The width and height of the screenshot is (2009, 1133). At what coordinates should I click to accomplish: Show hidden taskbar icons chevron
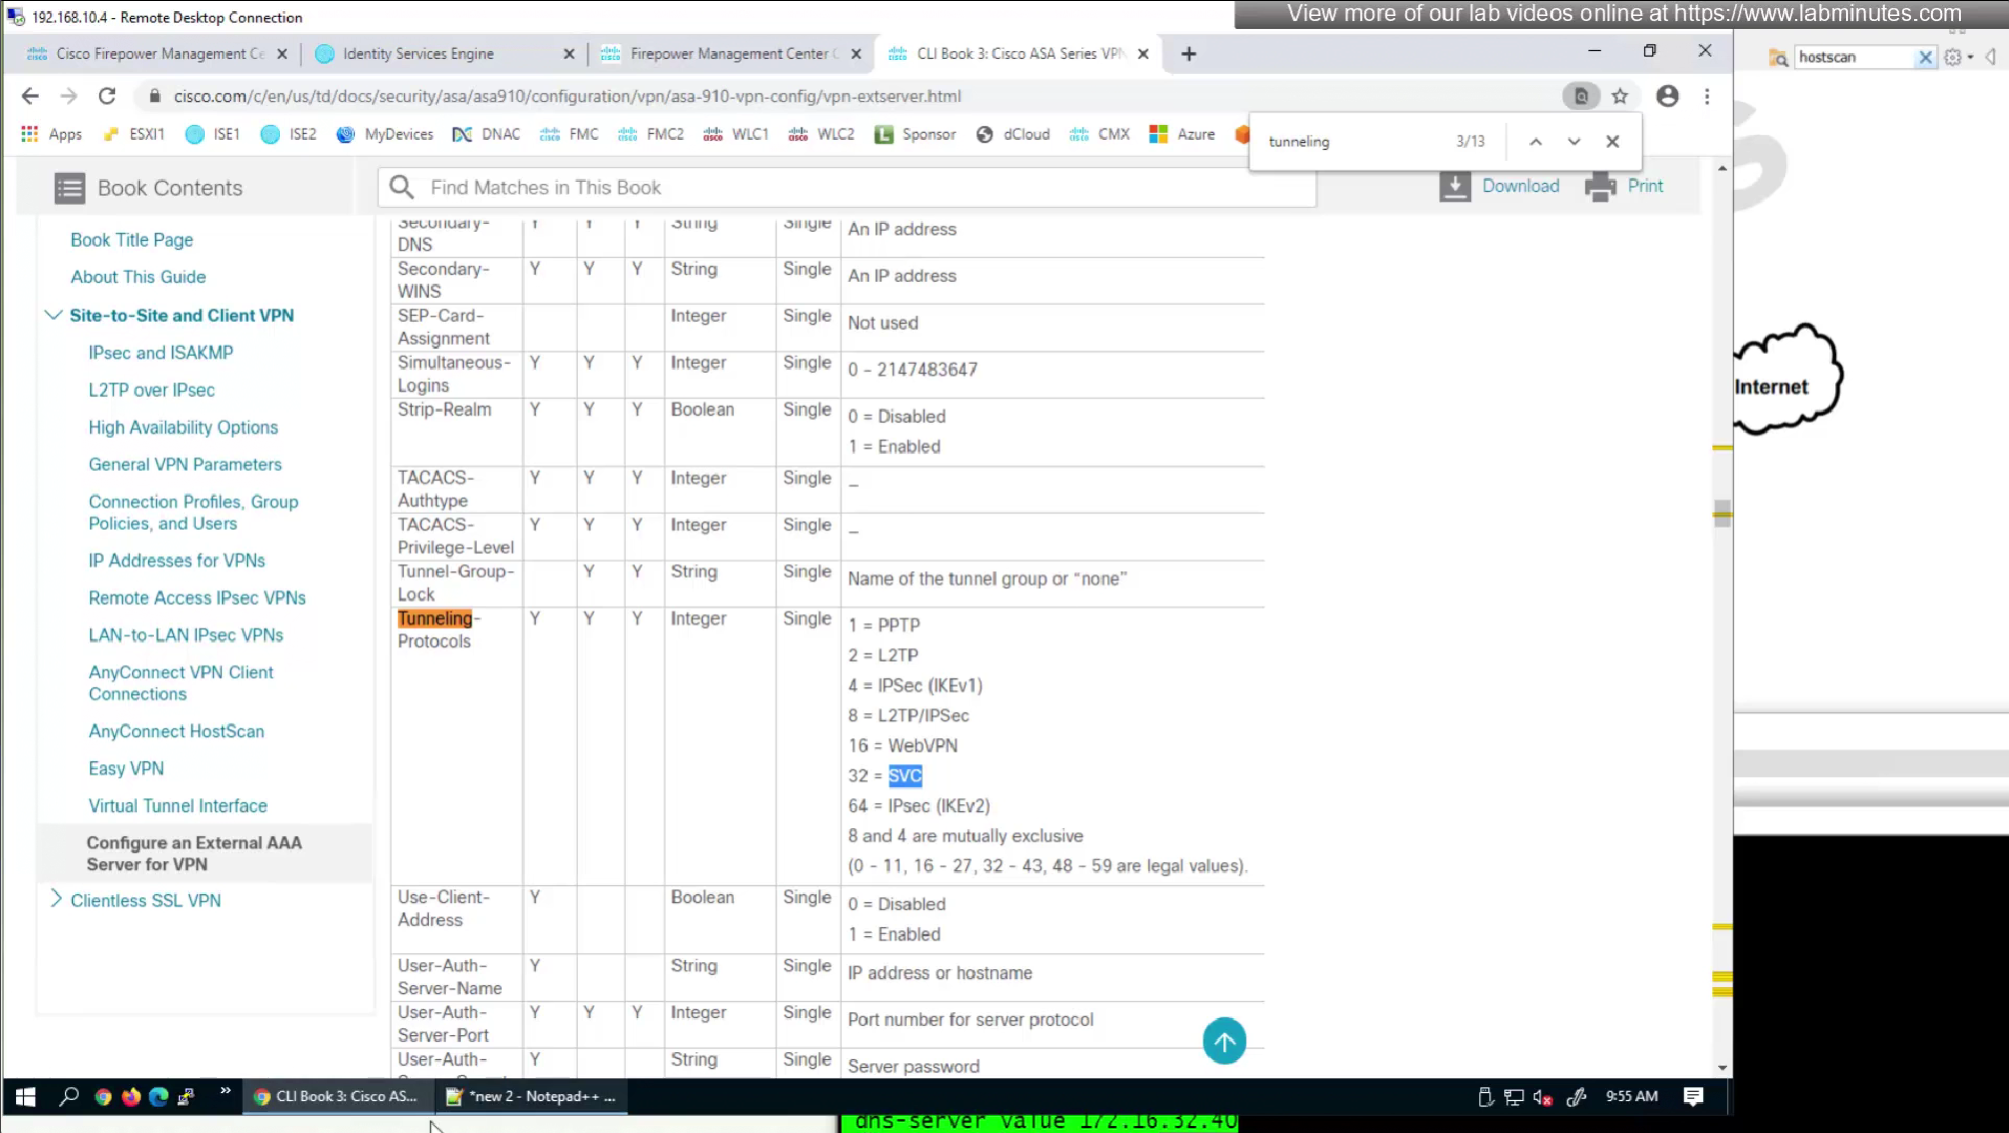(x=225, y=1090)
